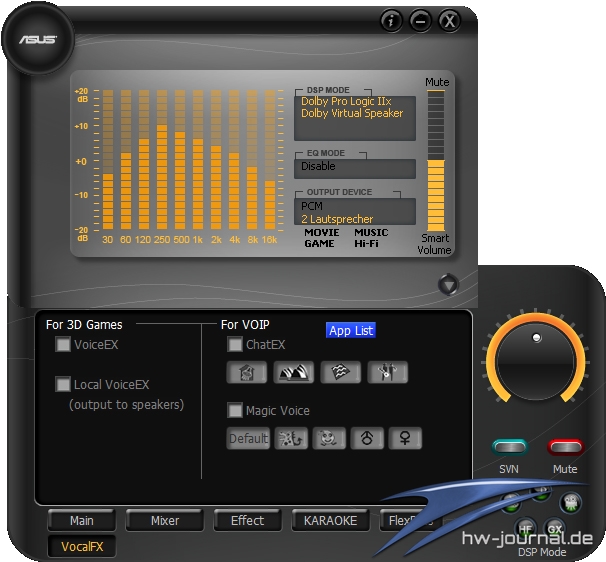Enable the VoiceEX checkbox
This screenshot has width=606, height=562.
coord(63,344)
